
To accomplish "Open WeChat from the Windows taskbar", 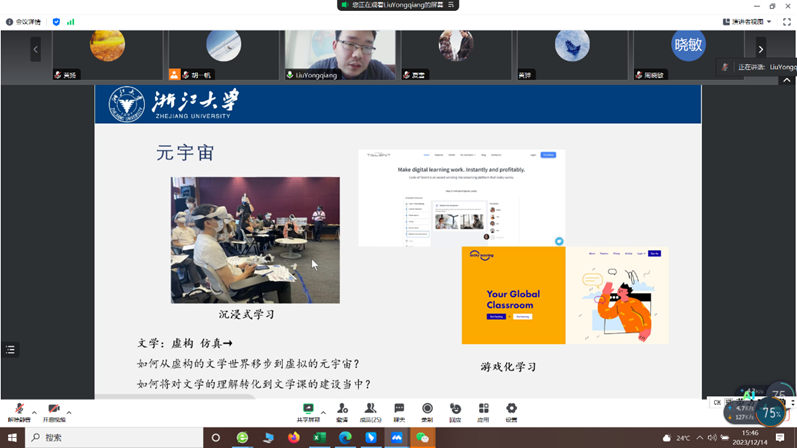I will [x=423, y=438].
